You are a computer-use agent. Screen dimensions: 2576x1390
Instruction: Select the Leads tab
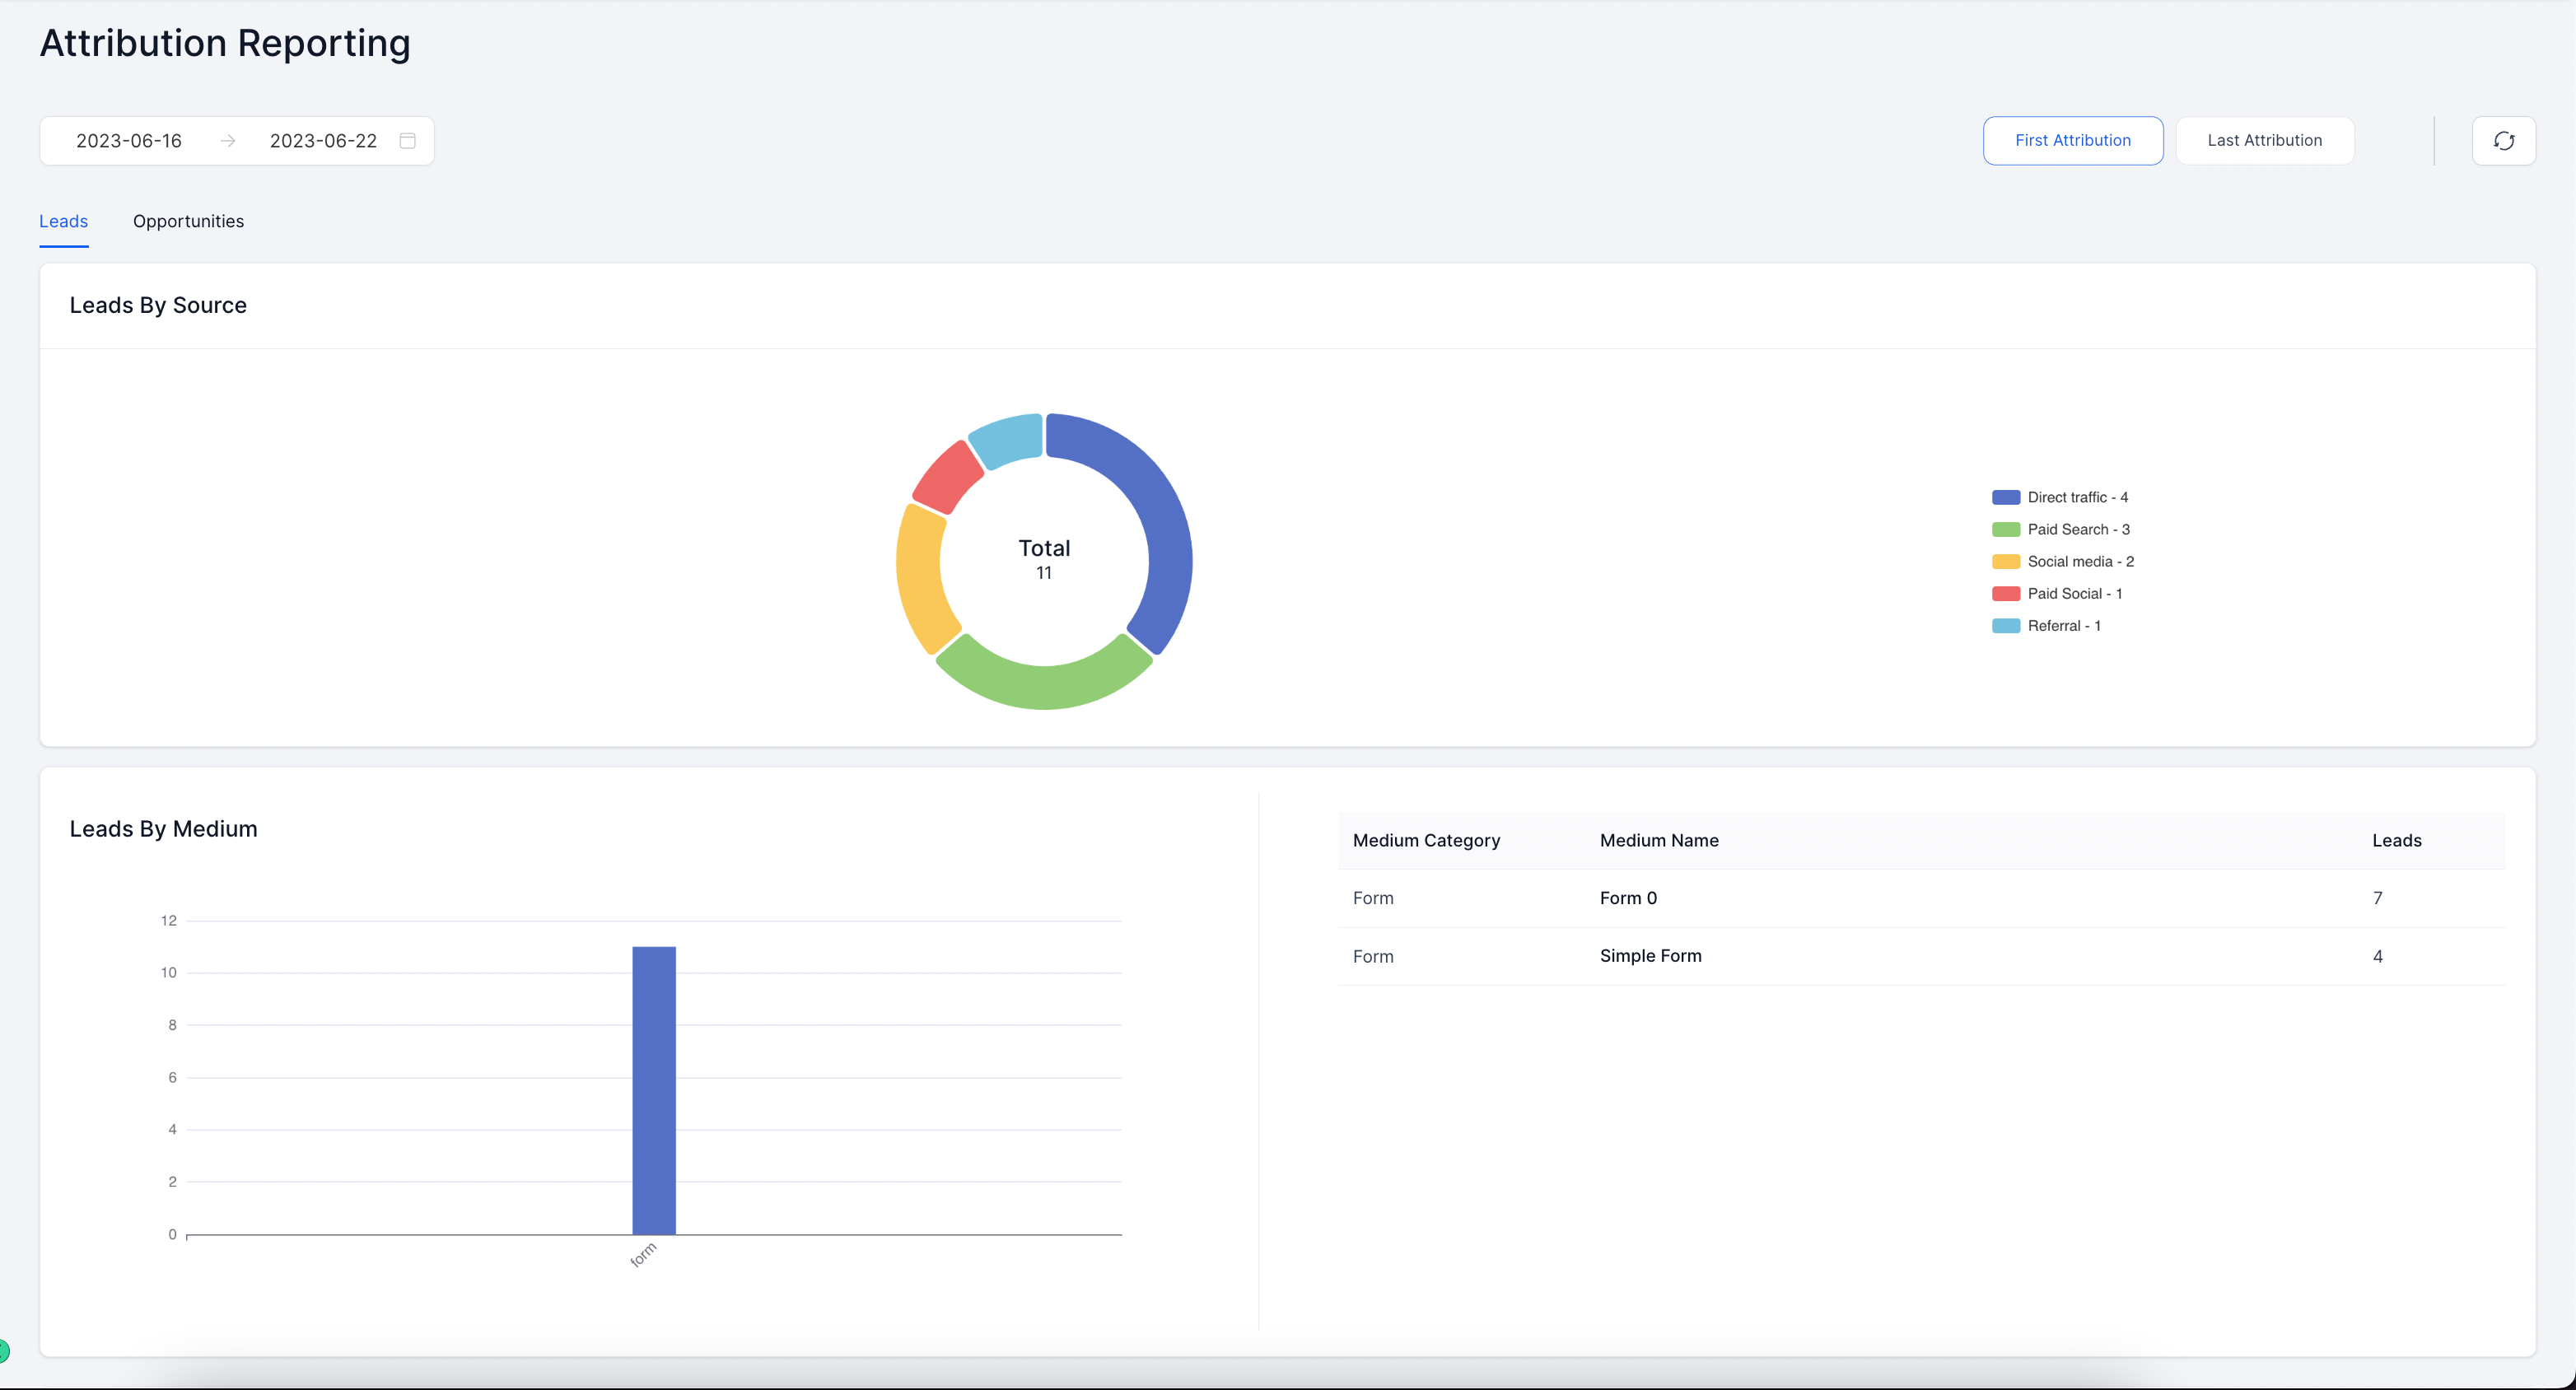63,221
